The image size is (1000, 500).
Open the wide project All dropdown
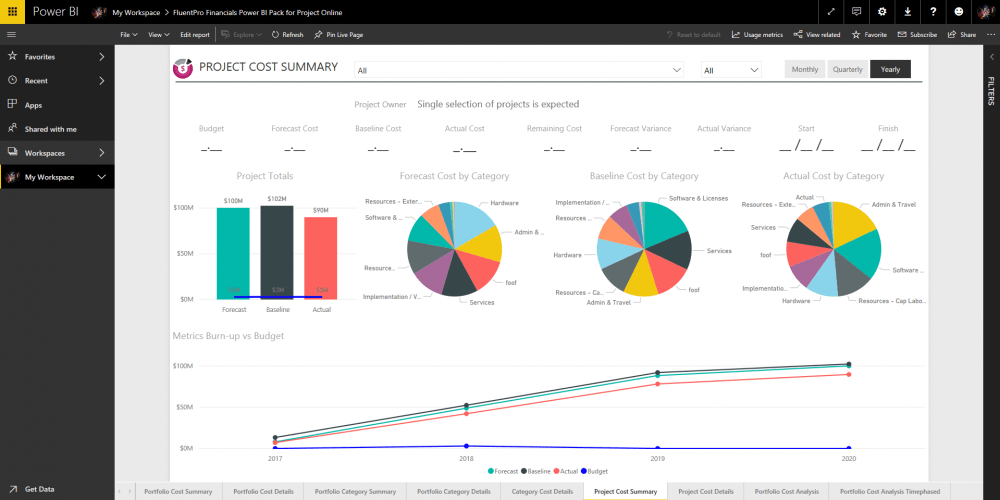[x=519, y=70]
